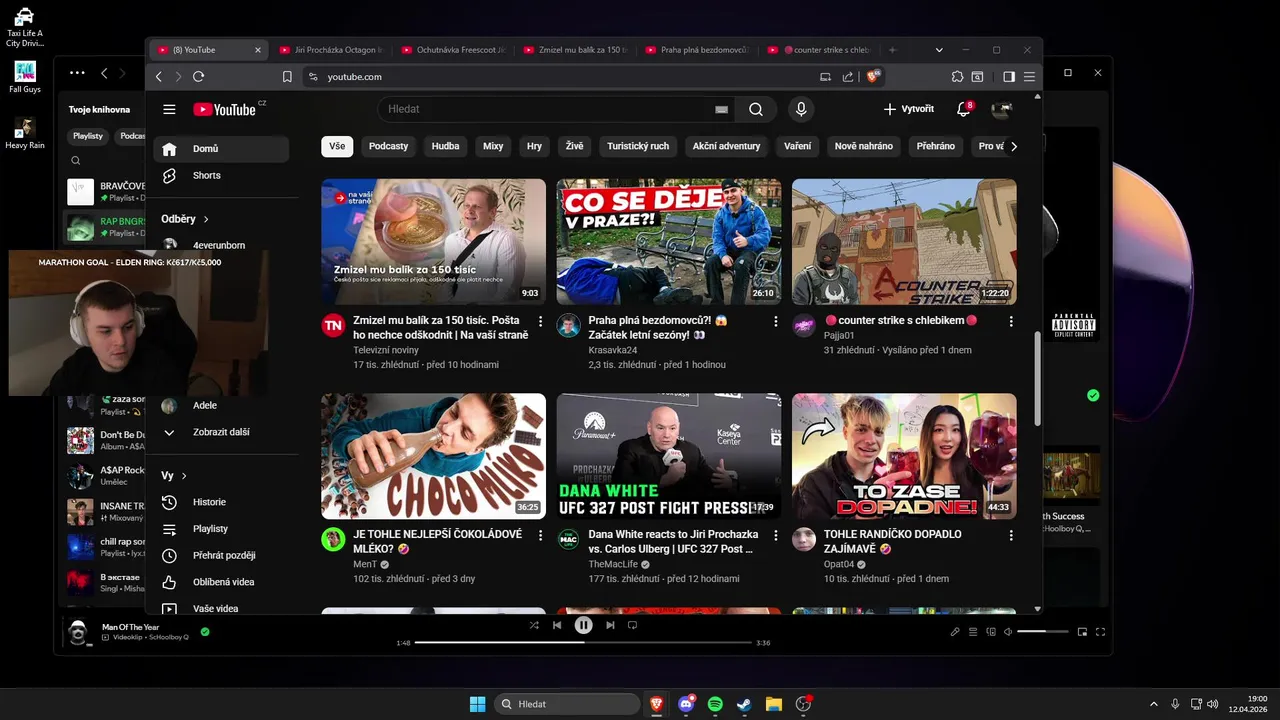Open Shorts in YouTube sidebar

(221, 176)
